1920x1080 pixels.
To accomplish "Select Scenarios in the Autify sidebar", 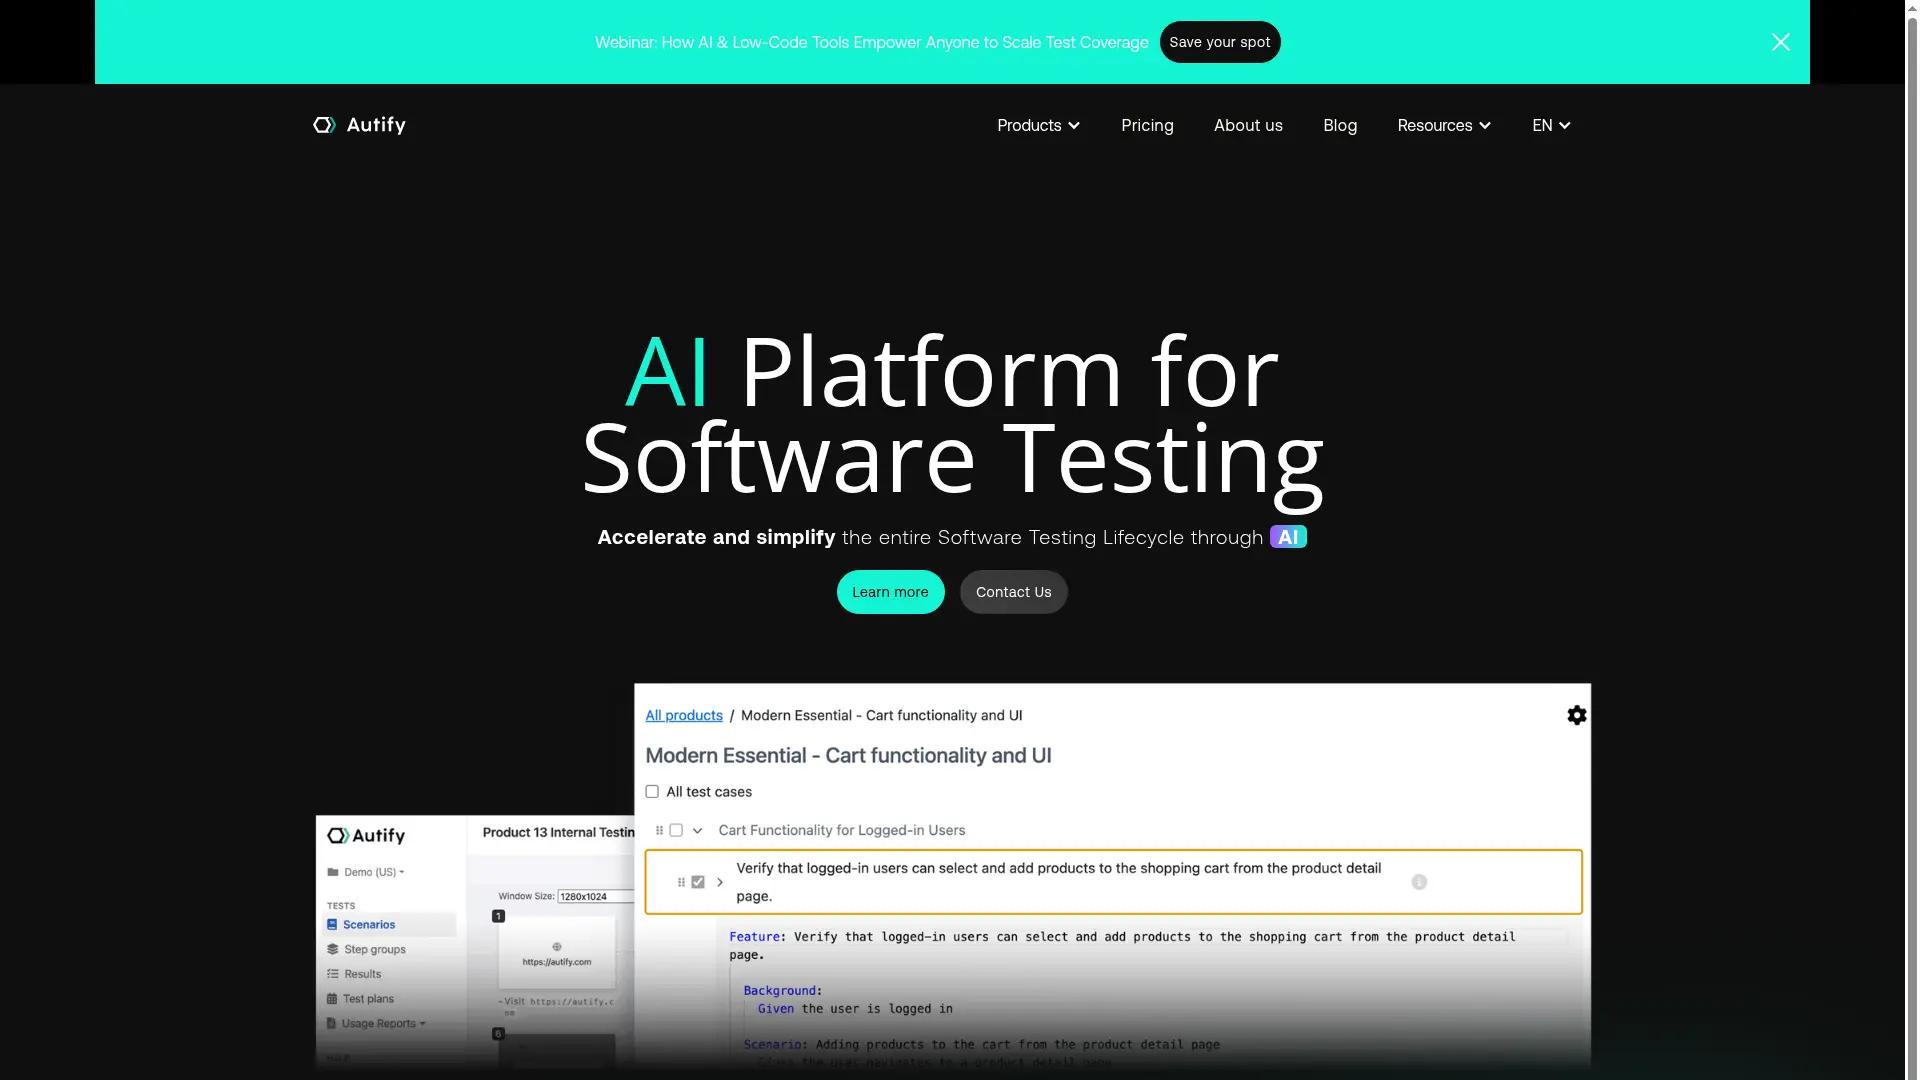I will coord(370,924).
